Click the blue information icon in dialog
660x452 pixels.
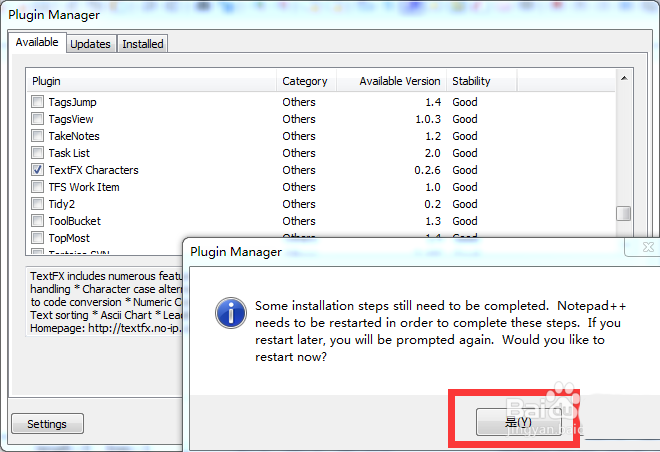tap(231, 313)
